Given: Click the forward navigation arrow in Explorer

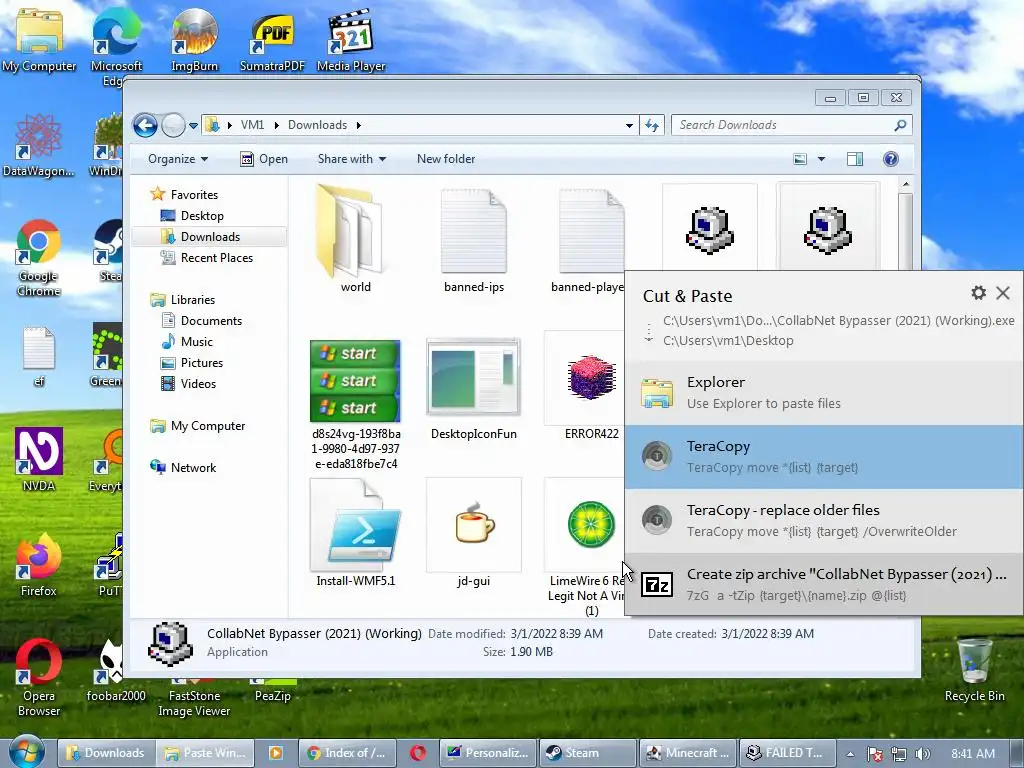Looking at the screenshot, I should (x=173, y=125).
